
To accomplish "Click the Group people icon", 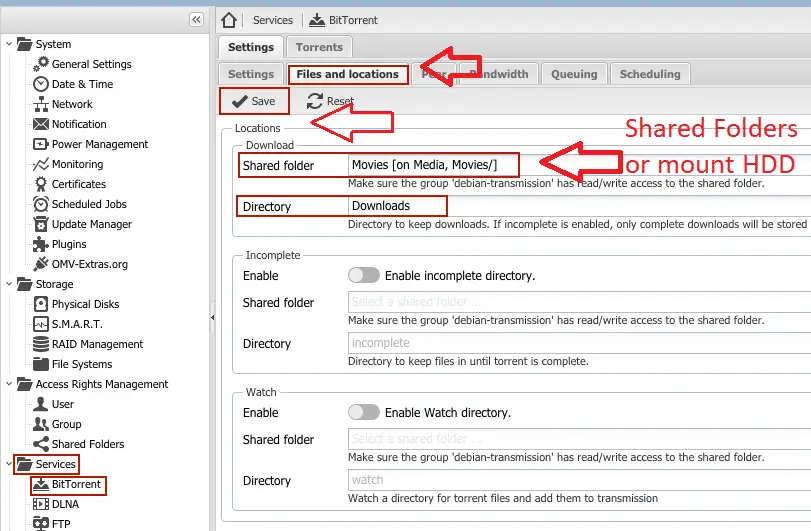I will point(41,424).
